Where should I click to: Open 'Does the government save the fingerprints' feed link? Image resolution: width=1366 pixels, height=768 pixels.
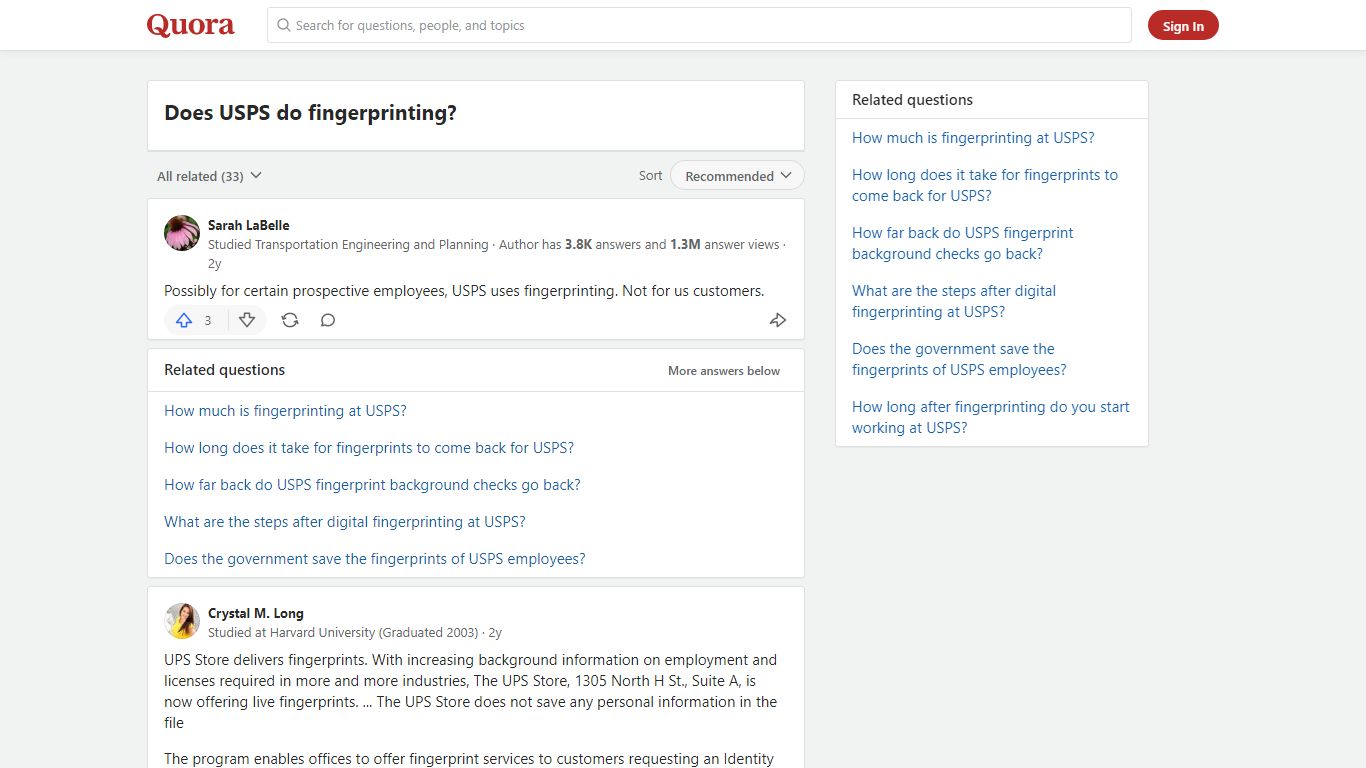pos(375,559)
